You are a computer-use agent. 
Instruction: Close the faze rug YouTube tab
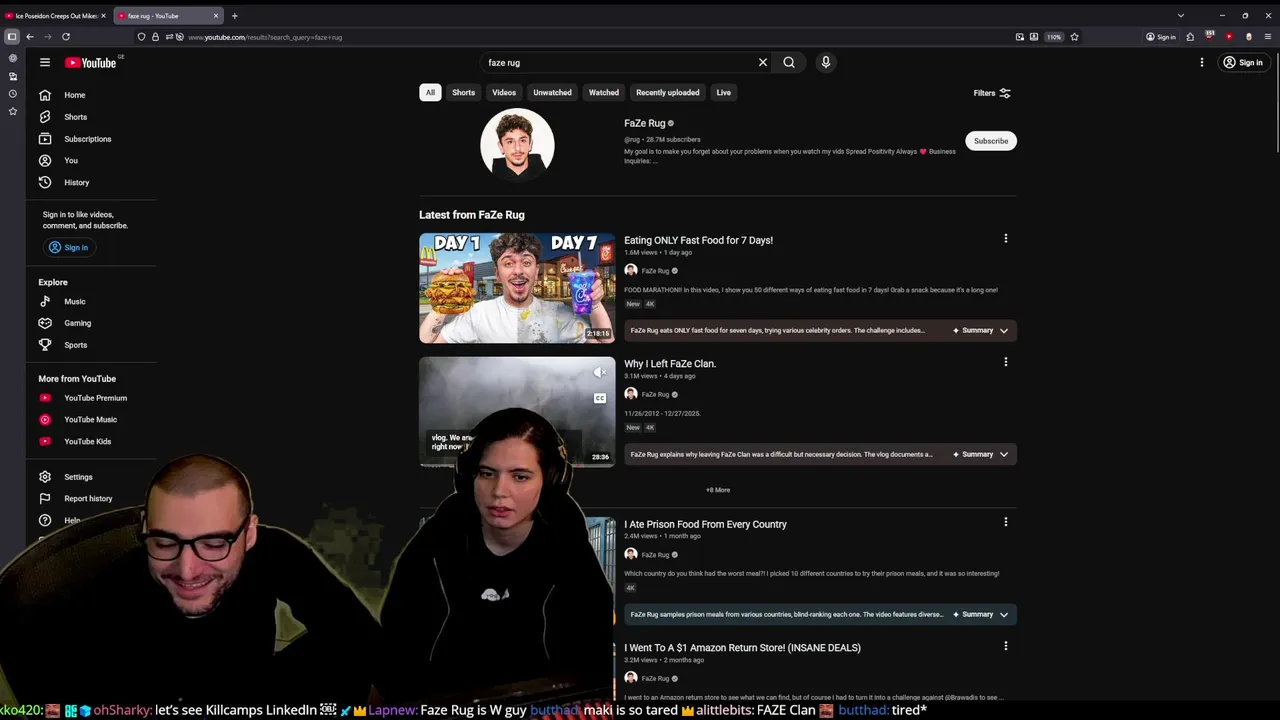[215, 16]
